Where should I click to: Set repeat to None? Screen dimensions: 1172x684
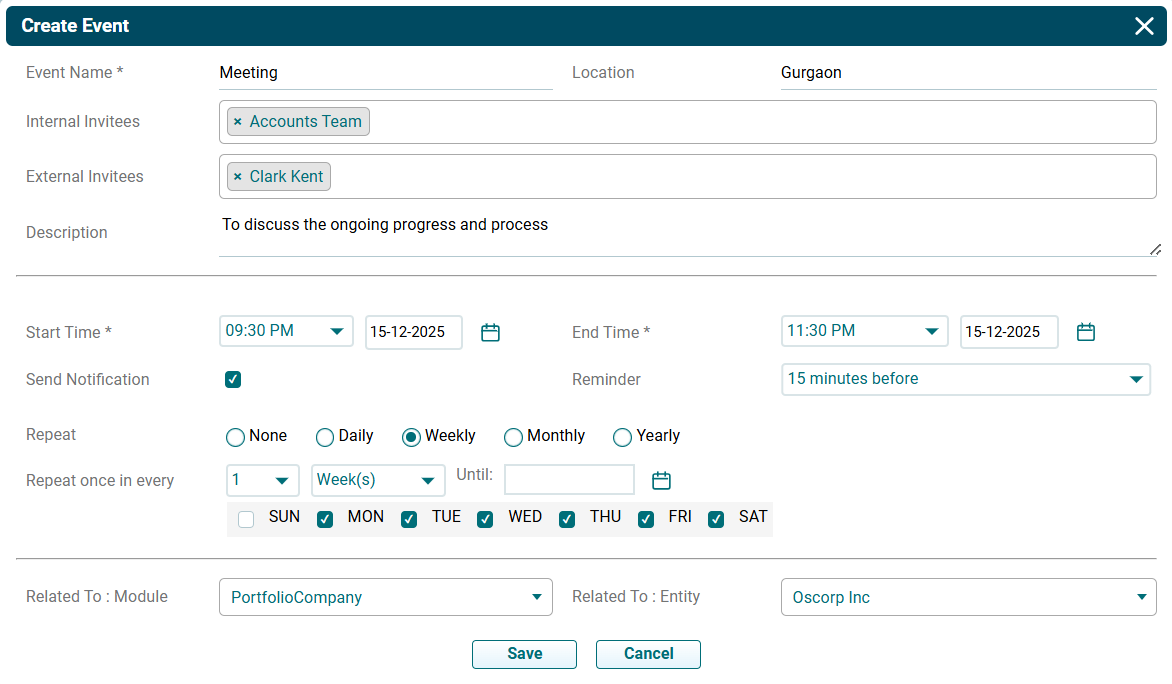(x=236, y=437)
